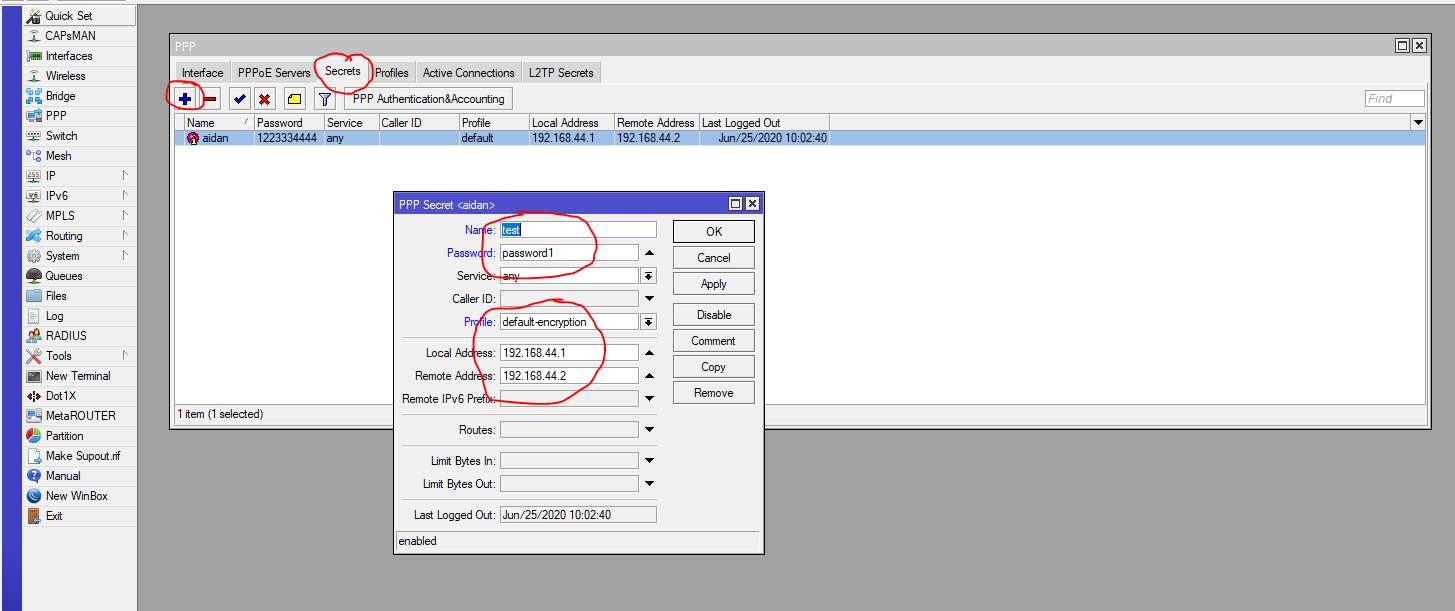
Task: Switch to the PPPoE Servers tab
Action: [274, 73]
